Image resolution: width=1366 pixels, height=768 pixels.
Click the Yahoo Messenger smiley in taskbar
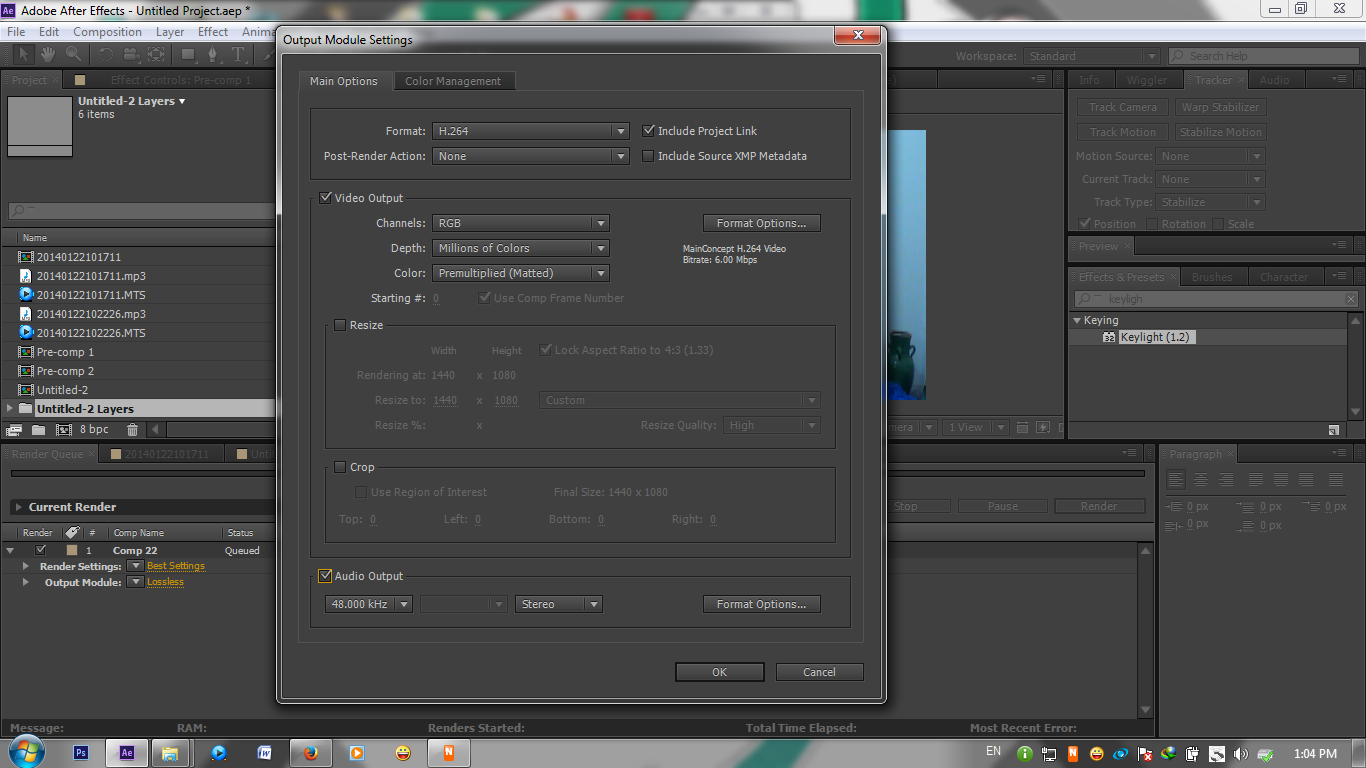coord(402,753)
